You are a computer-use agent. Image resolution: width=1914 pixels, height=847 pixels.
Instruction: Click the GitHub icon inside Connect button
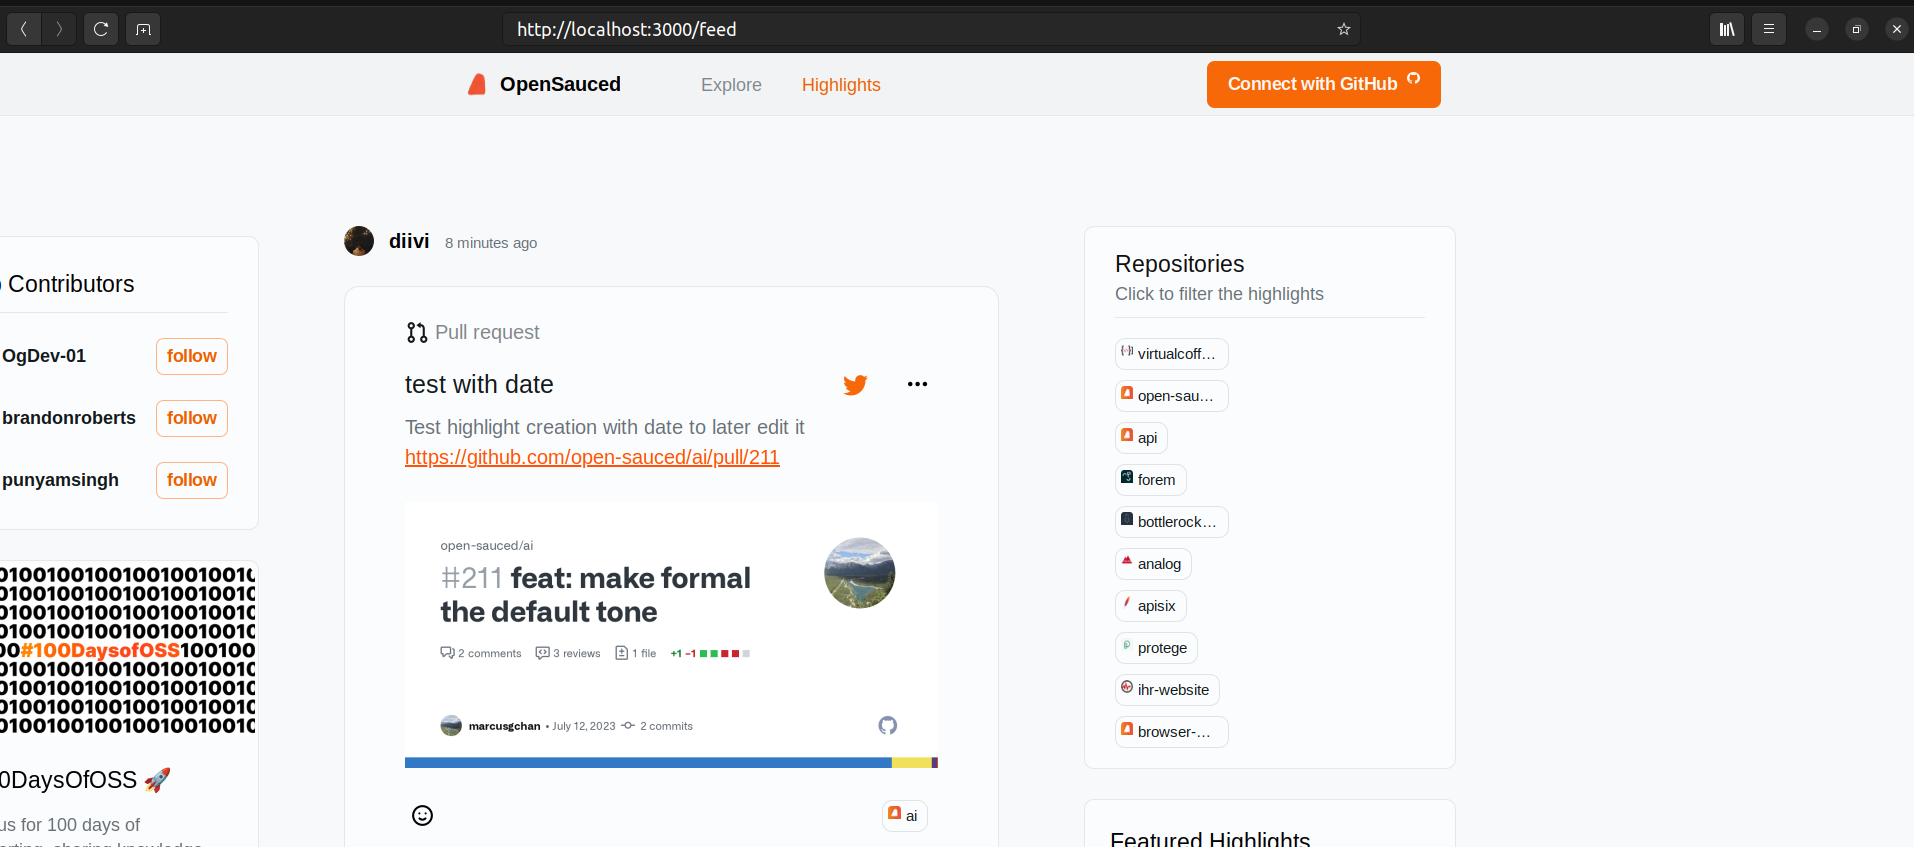coord(1413,78)
